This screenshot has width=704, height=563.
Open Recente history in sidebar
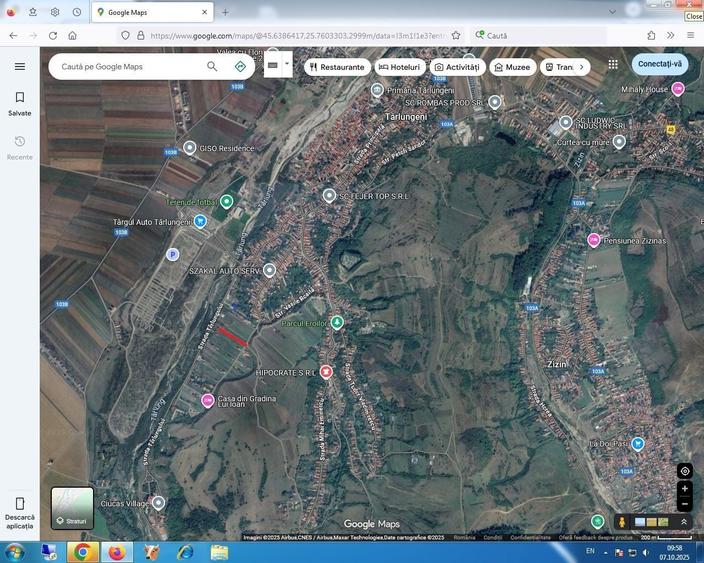[x=19, y=147]
